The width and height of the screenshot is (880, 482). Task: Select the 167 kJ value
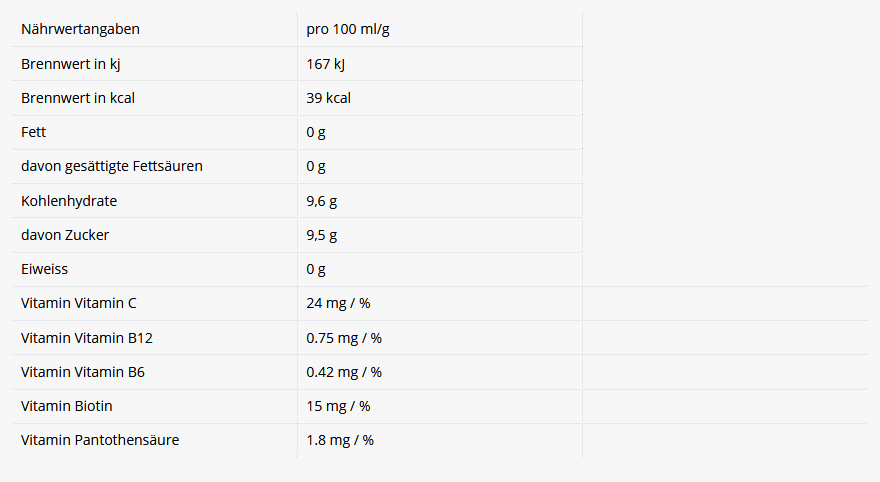[326, 64]
